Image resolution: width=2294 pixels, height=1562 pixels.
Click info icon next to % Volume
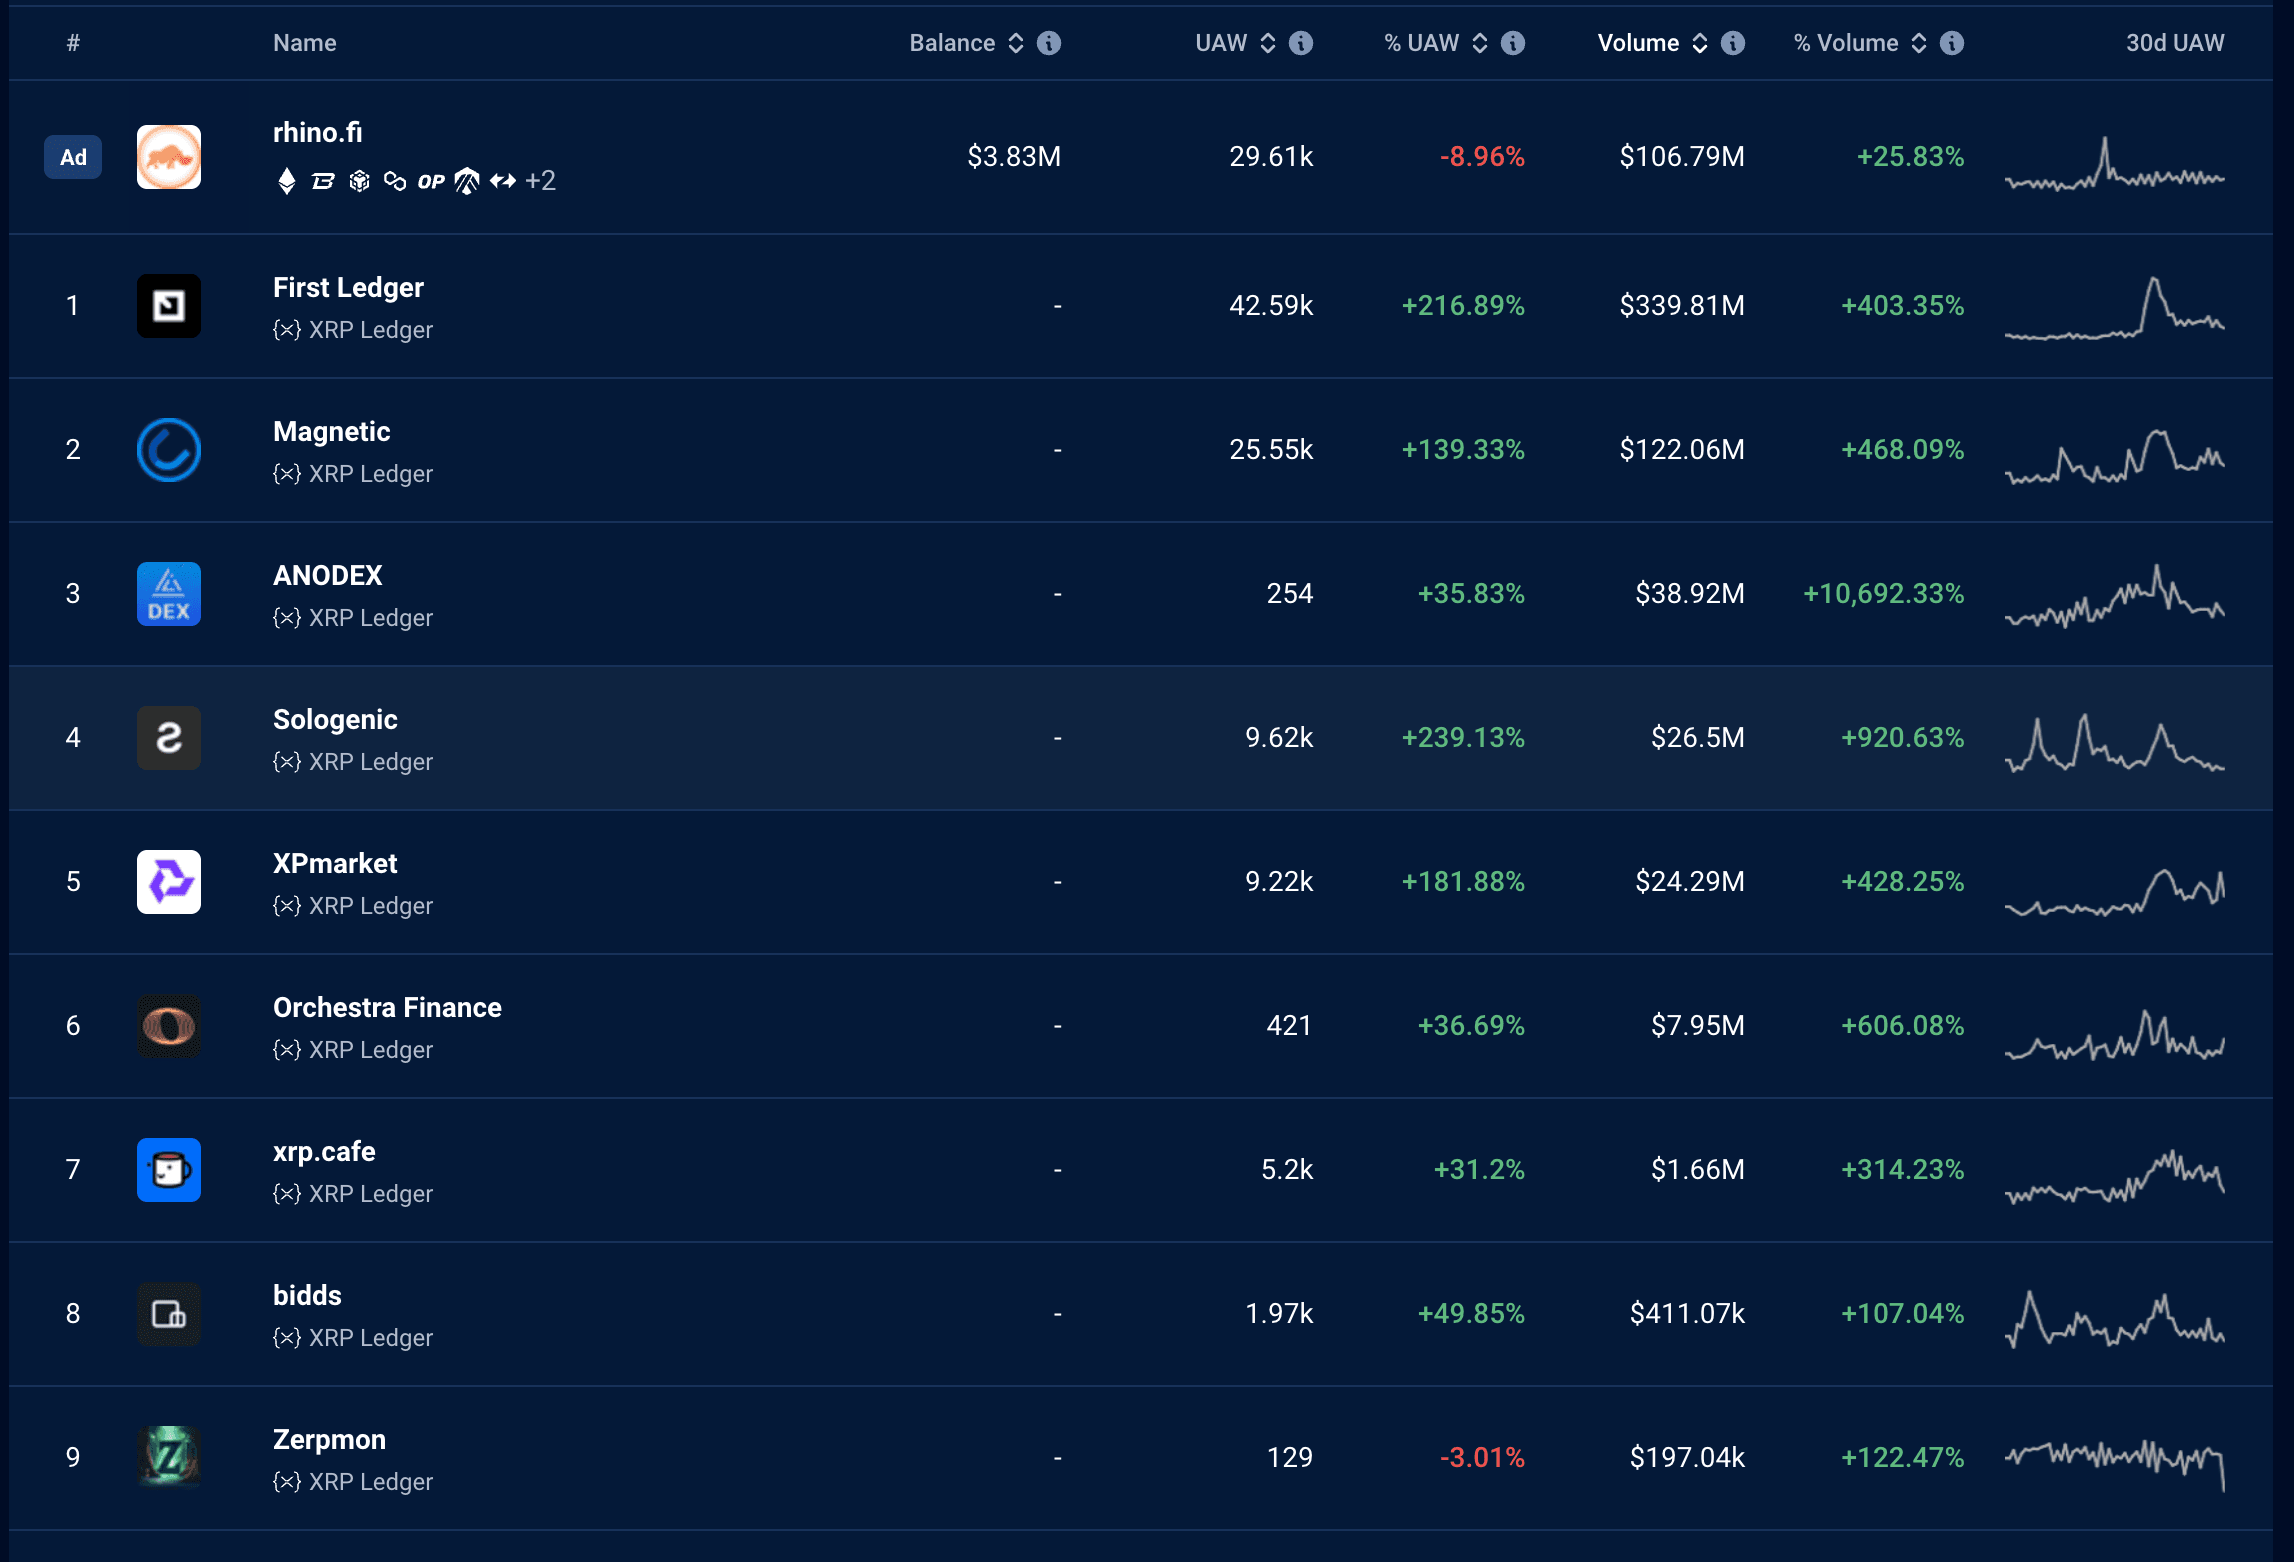(1952, 43)
